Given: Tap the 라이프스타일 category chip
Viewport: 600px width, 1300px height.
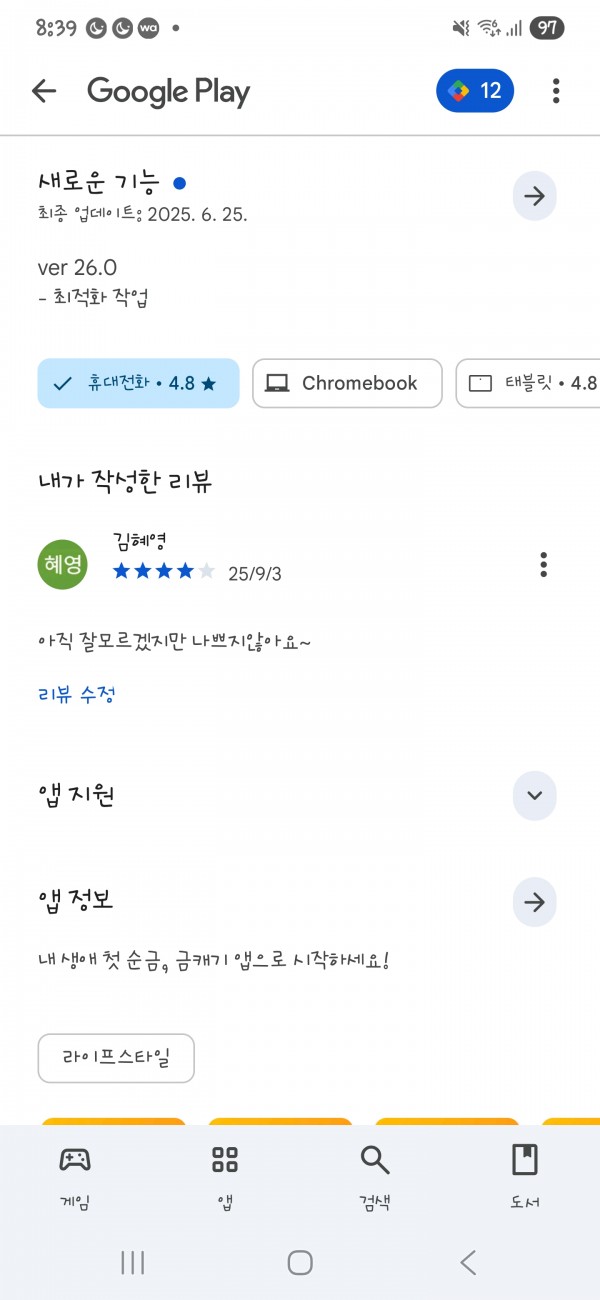Looking at the screenshot, I should click(x=116, y=1058).
